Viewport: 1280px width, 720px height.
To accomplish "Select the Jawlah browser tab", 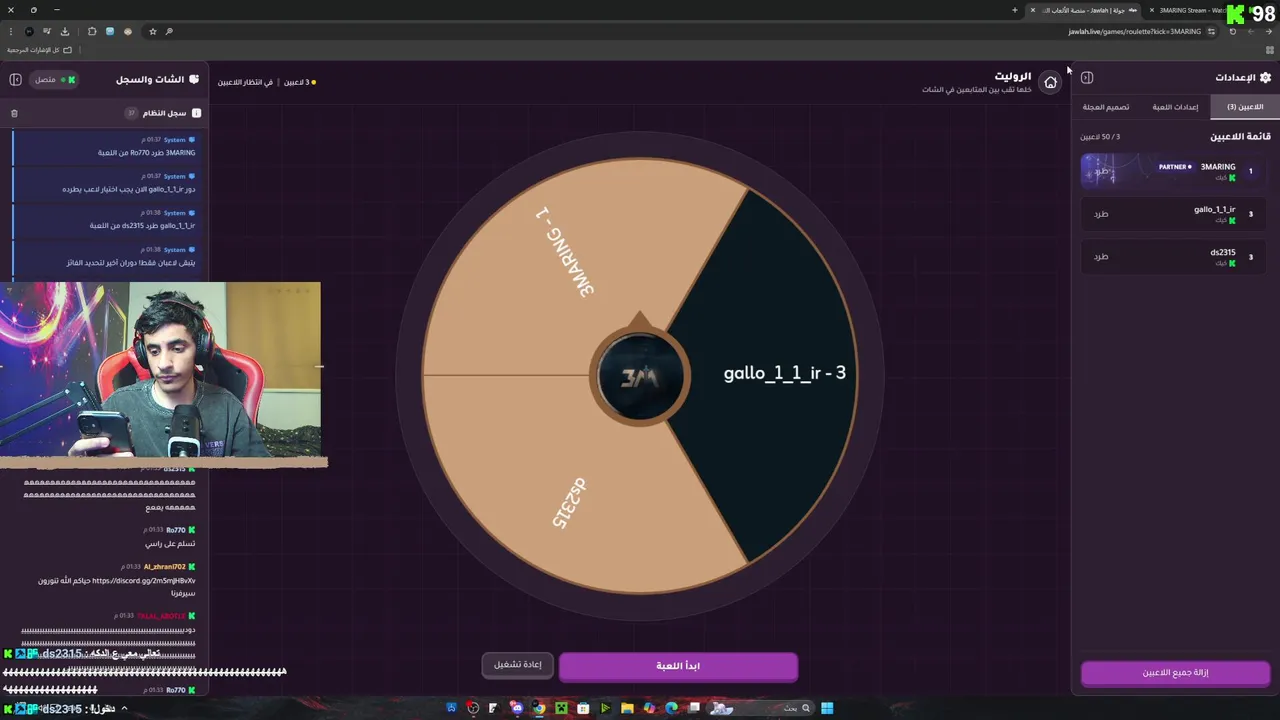I will tap(1084, 10).
